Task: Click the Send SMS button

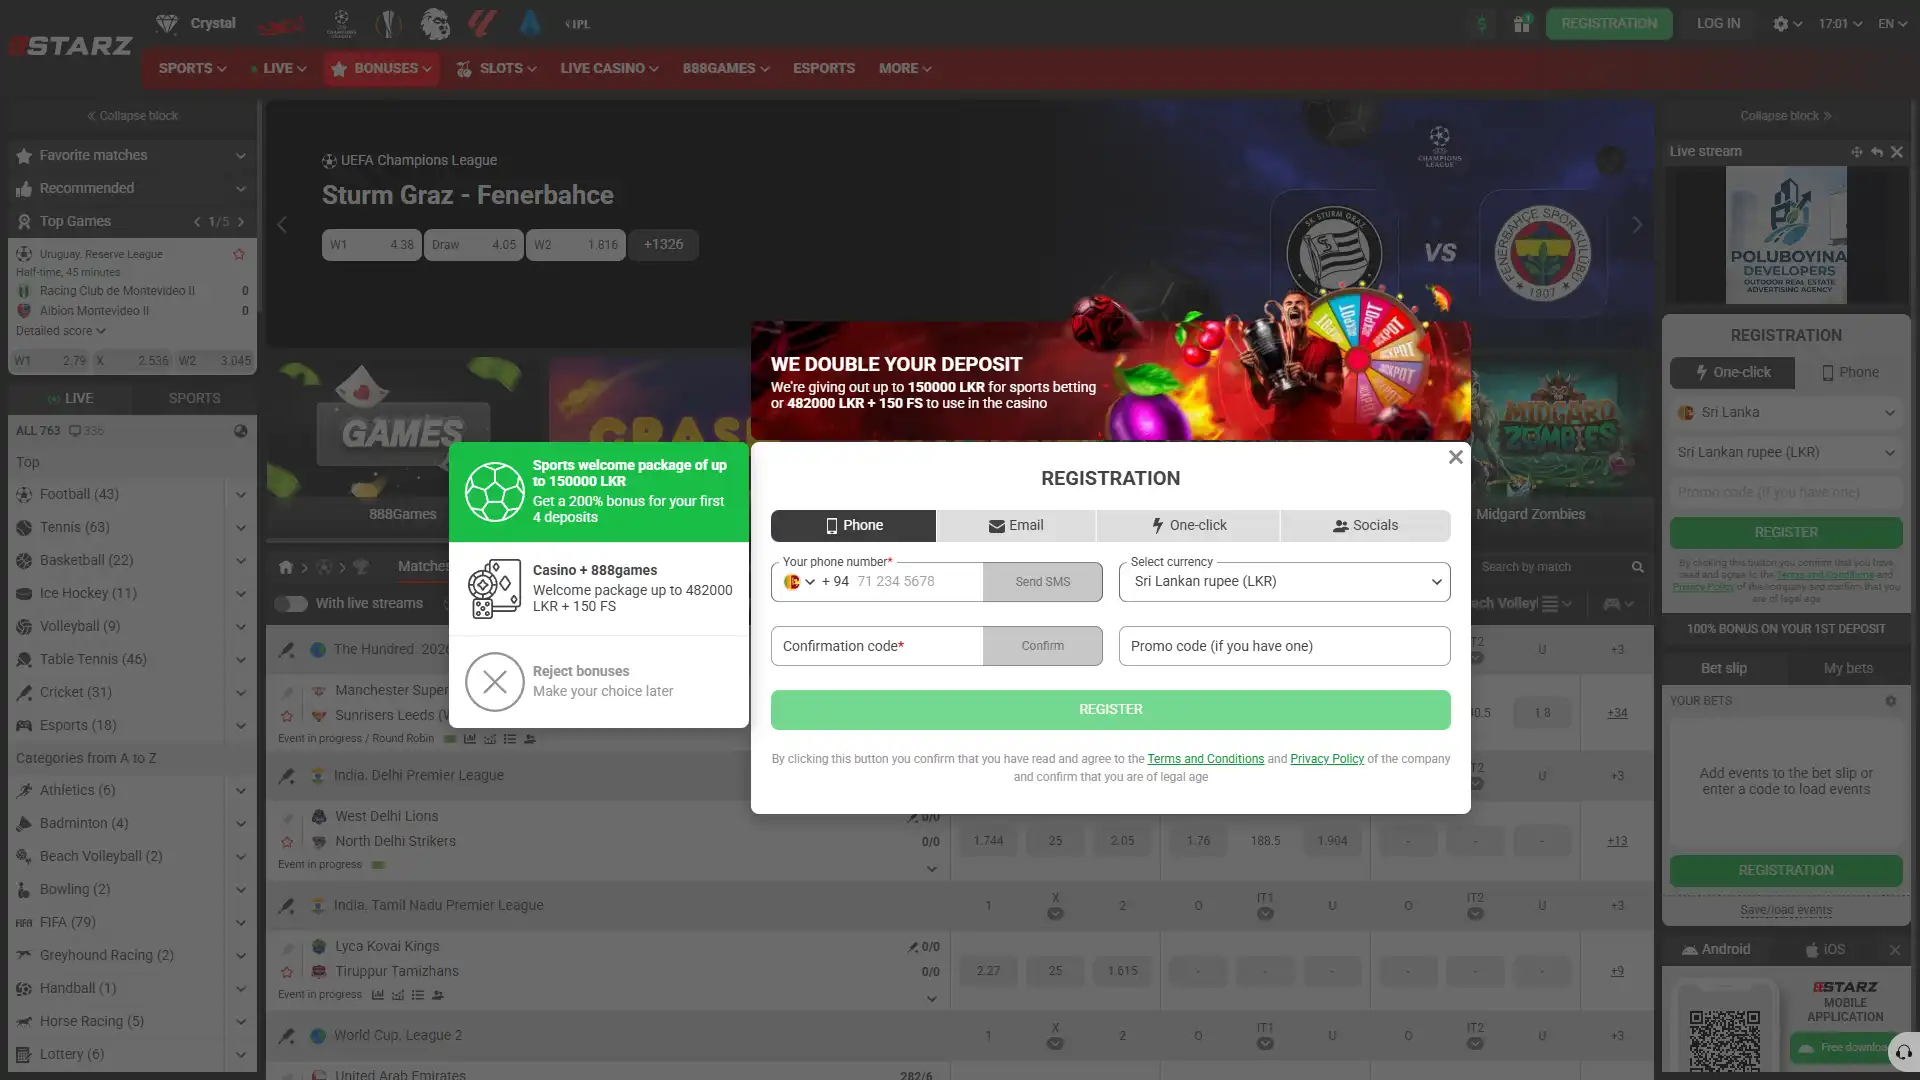Action: coord(1042,582)
